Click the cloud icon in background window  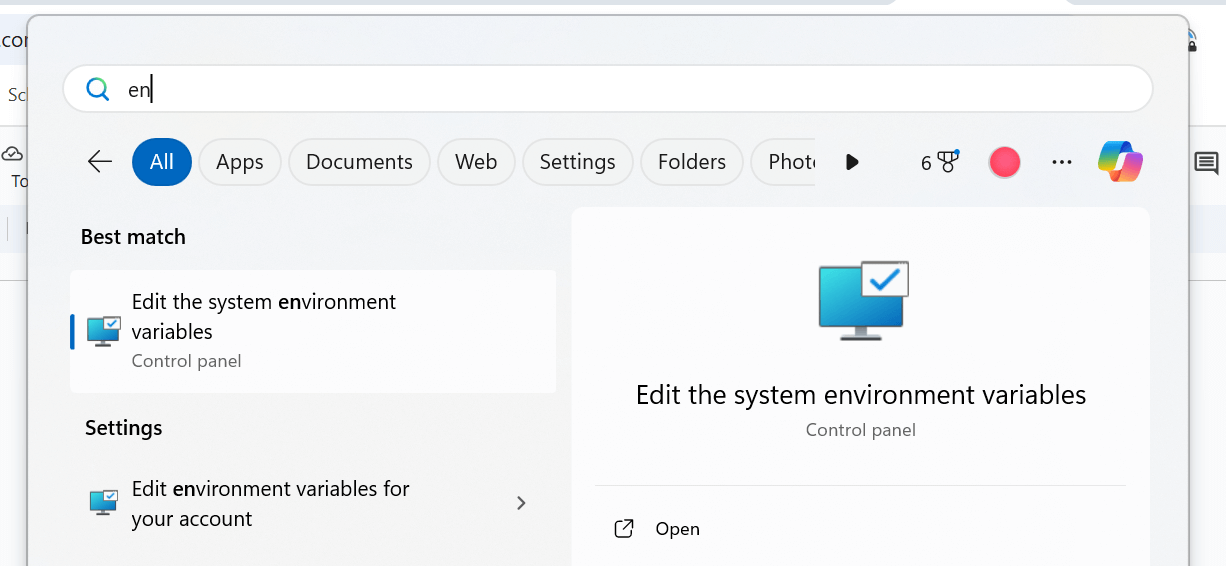click(x=13, y=154)
